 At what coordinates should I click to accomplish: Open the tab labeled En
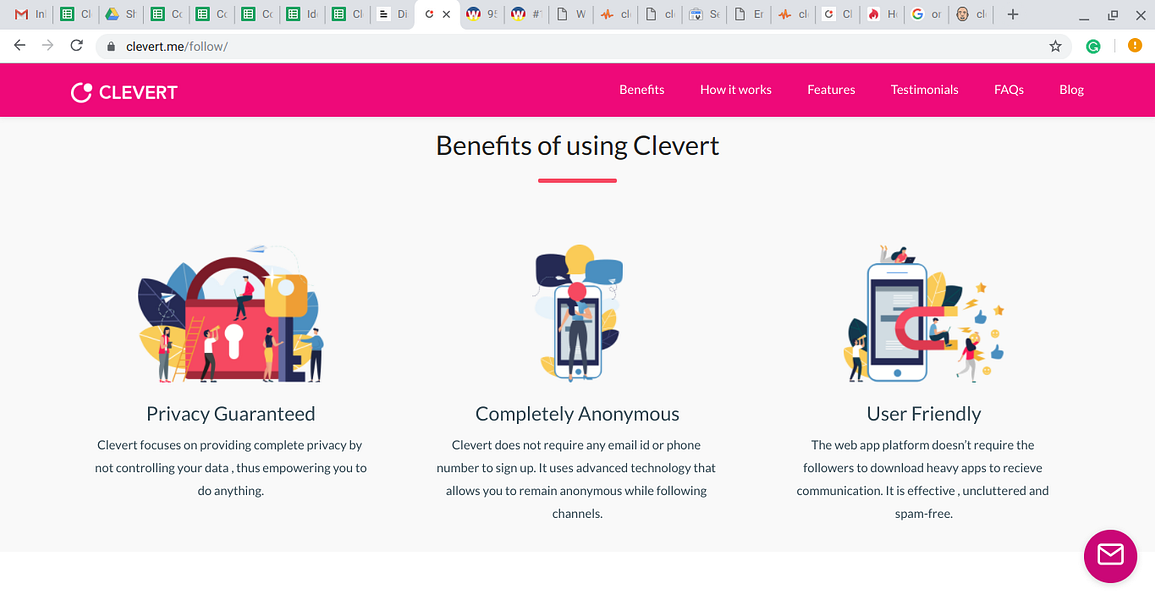pyautogui.click(x=749, y=14)
